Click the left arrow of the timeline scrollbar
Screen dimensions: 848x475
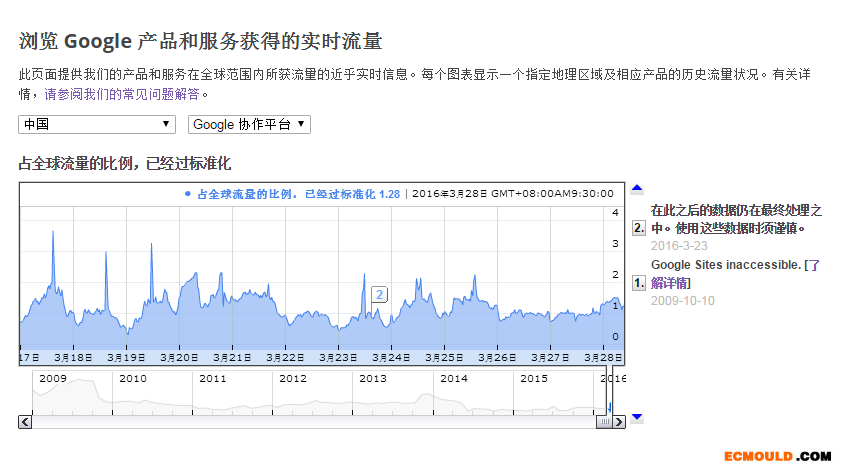point(24,422)
